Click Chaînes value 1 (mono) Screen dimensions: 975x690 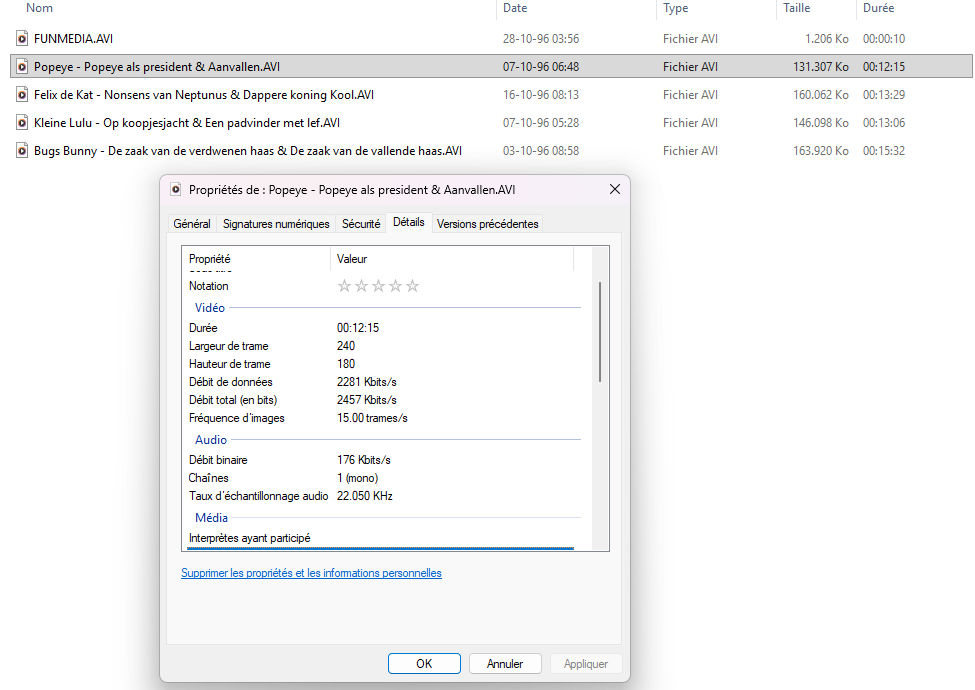(x=358, y=478)
